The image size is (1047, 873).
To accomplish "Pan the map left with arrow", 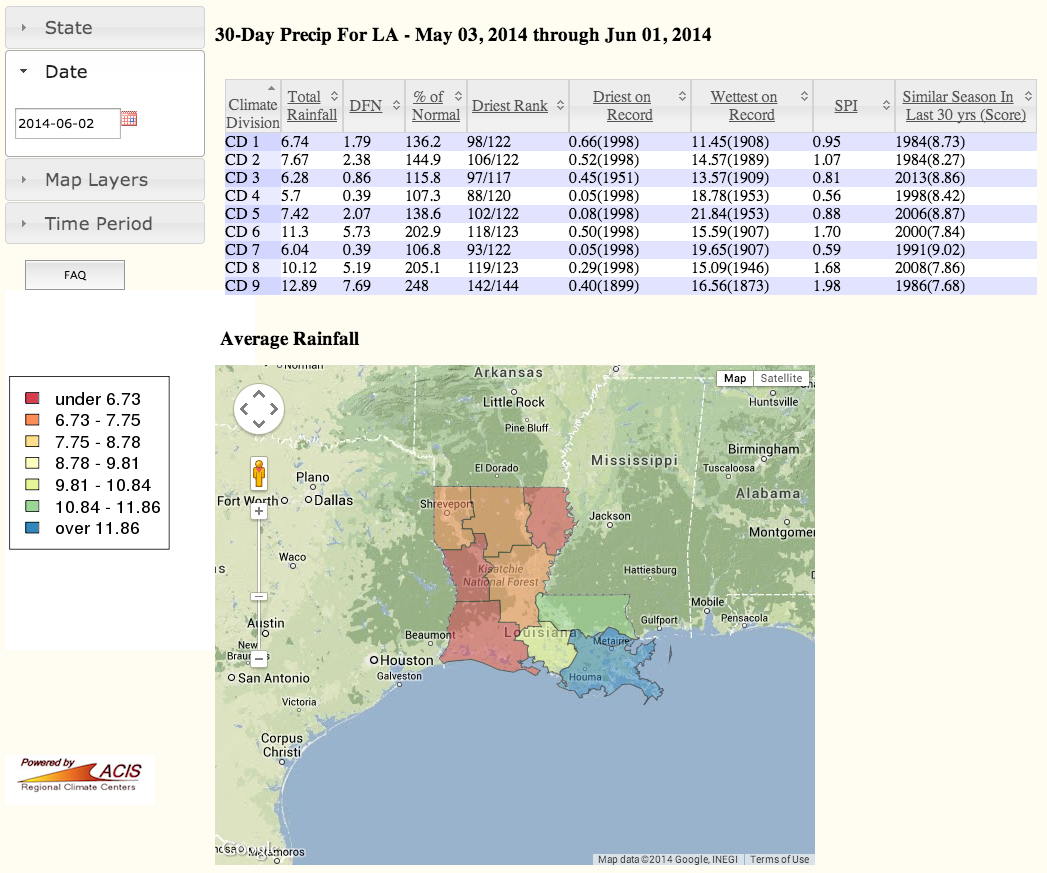I will (x=244, y=409).
